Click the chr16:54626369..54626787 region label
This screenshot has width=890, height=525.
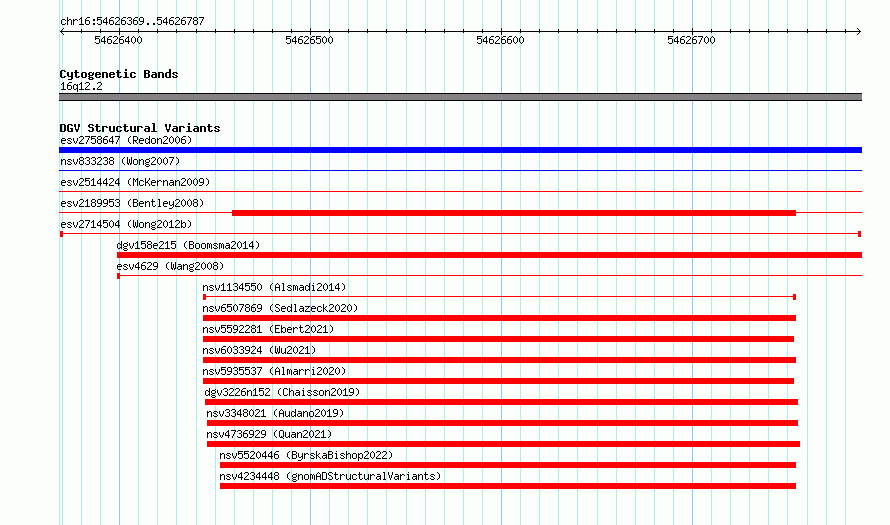coord(132,22)
